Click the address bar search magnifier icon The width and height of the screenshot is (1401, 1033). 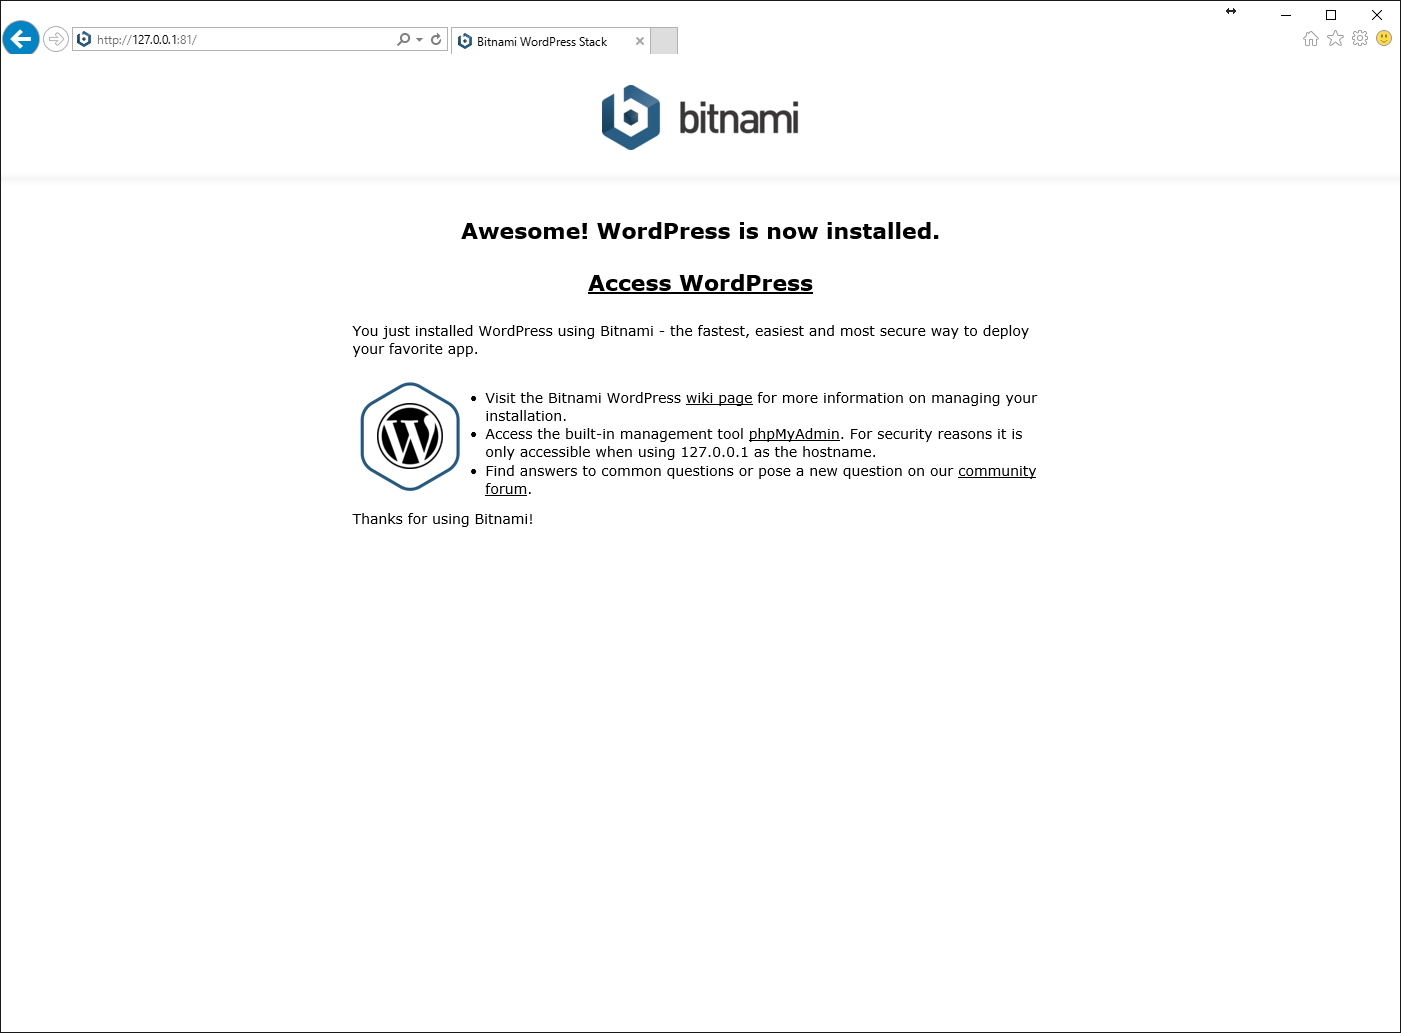(x=403, y=39)
